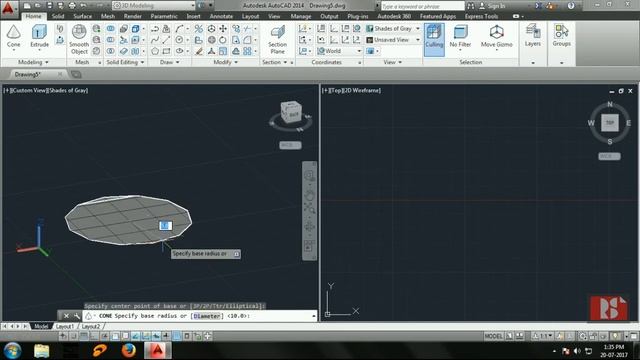The width and height of the screenshot is (640, 360).
Task: Switch to the Layout1 tab
Action: [65, 327]
